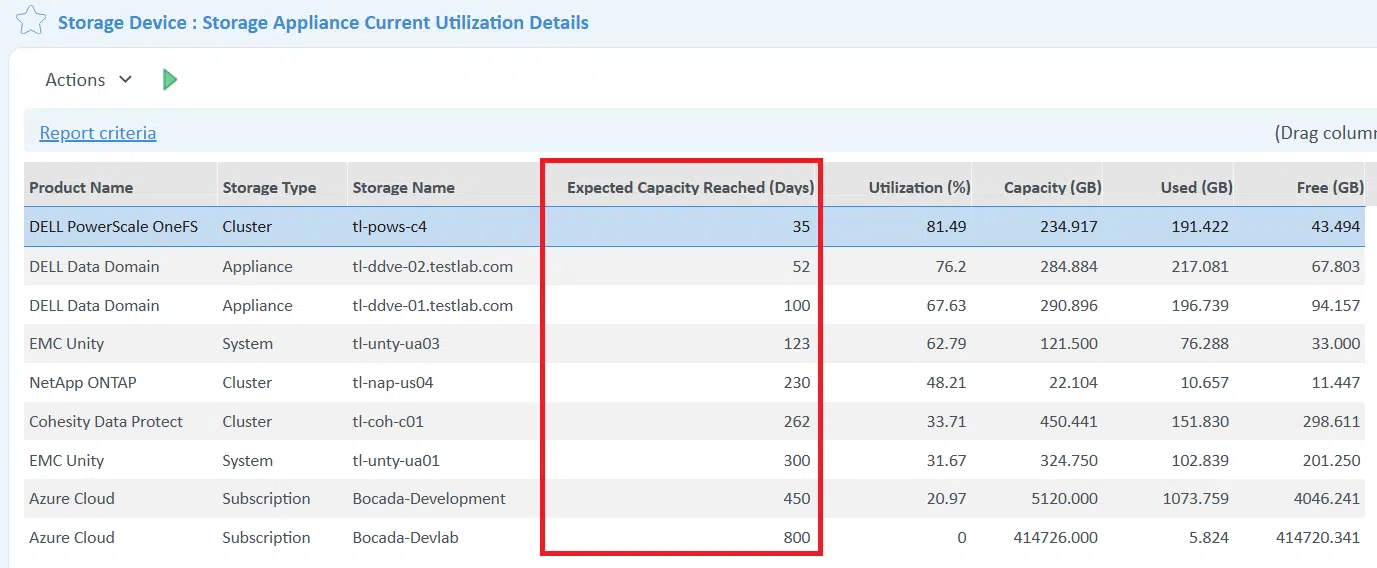1377x568 pixels.
Task: Click expected days value 52
Action: tap(801, 267)
